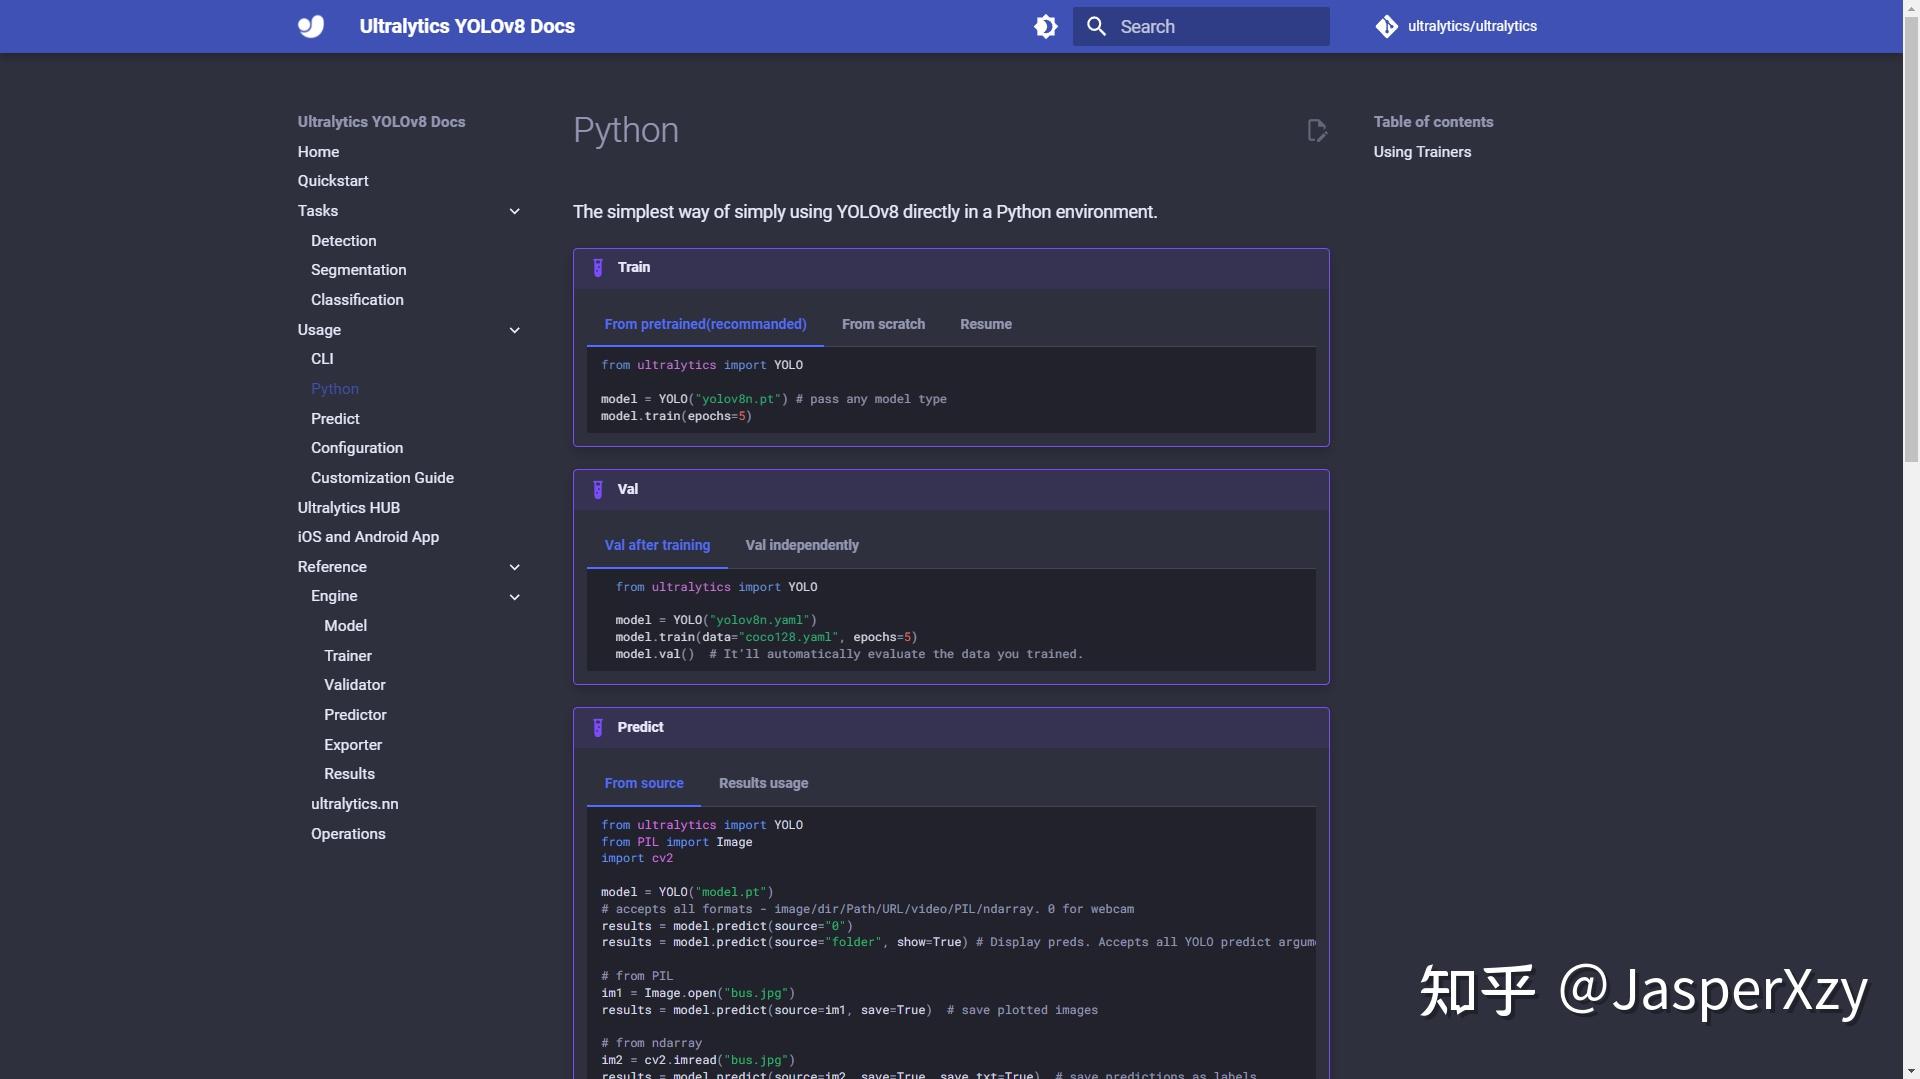Viewport: 1920px width, 1079px height.
Task: Focus the Search input field
Action: click(1201, 26)
